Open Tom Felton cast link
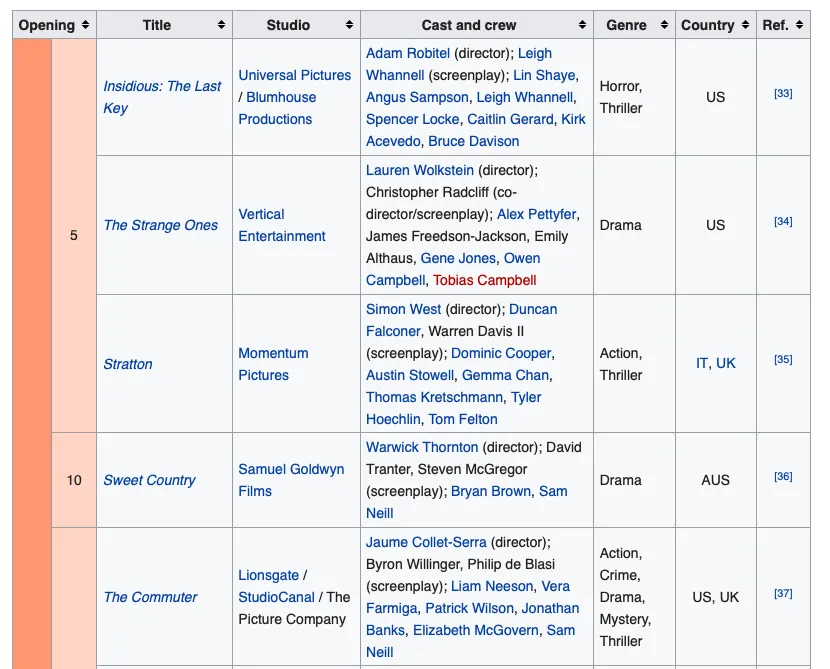The width and height of the screenshot is (830, 669). point(463,419)
